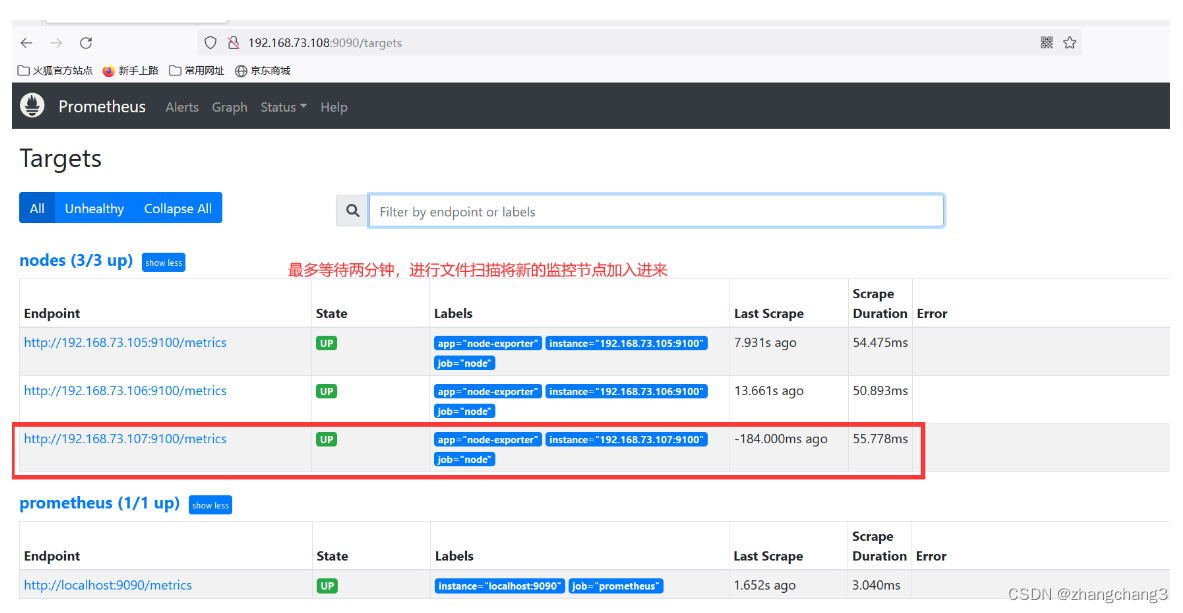Open the 常用网址 bookmark folder

coord(196,70)
